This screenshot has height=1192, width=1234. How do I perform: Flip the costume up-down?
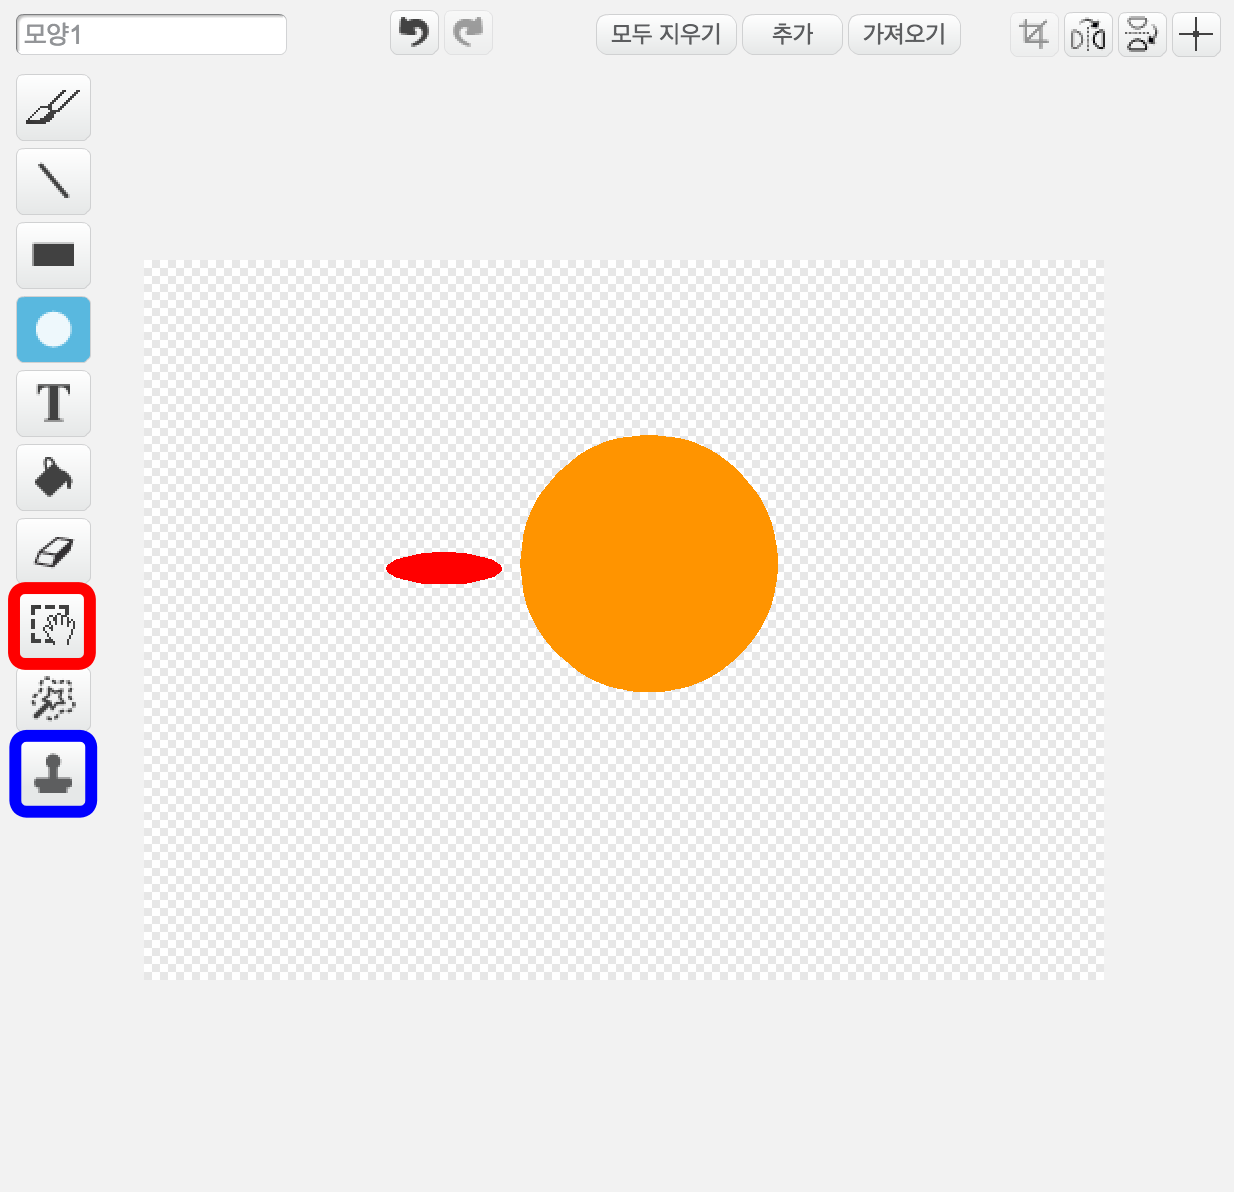coord(1142,35)
